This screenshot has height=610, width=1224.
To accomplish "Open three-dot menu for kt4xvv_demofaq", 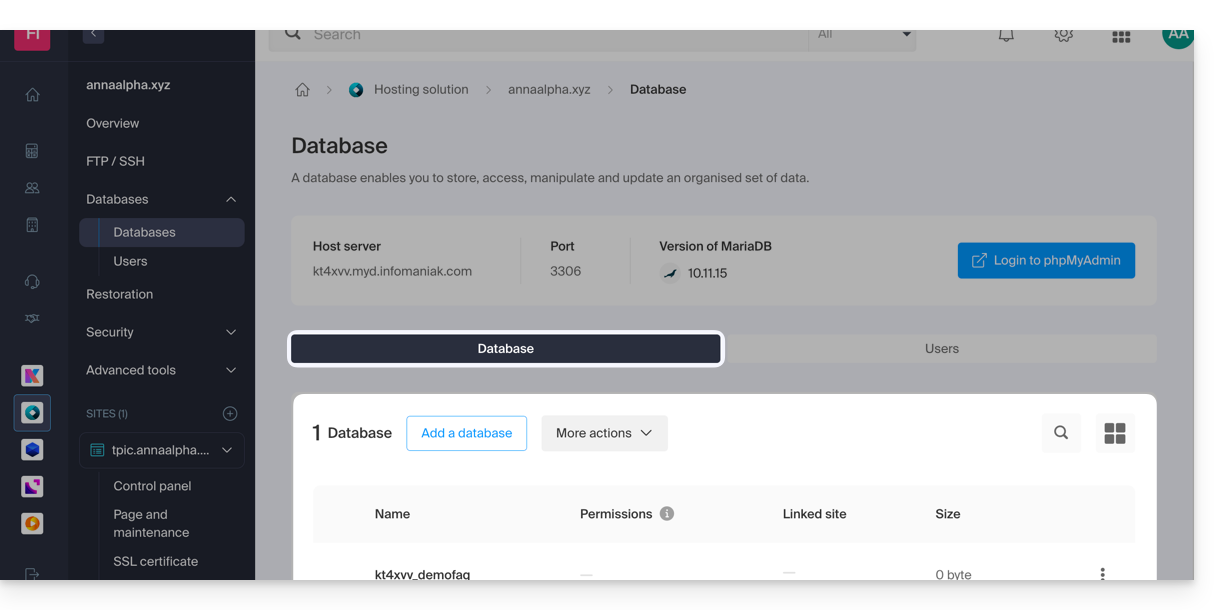I will tap(1102, 574).
